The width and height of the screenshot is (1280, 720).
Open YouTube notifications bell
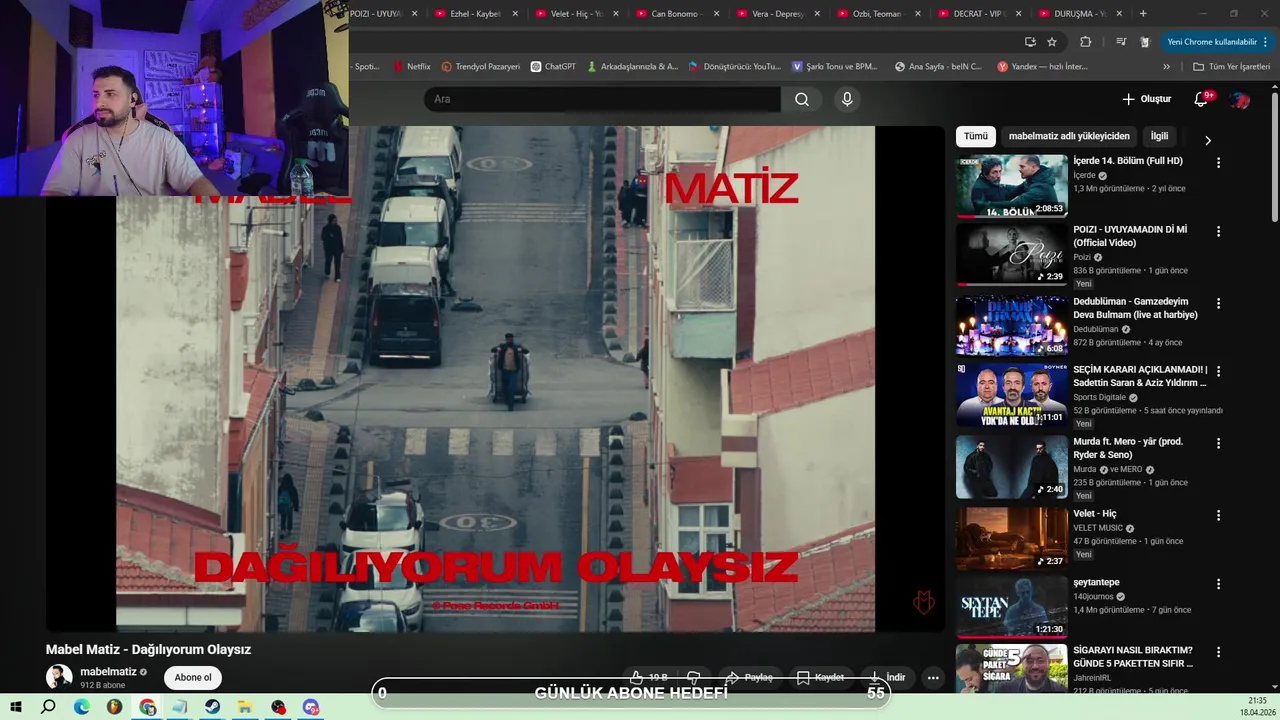[1202, 99]
